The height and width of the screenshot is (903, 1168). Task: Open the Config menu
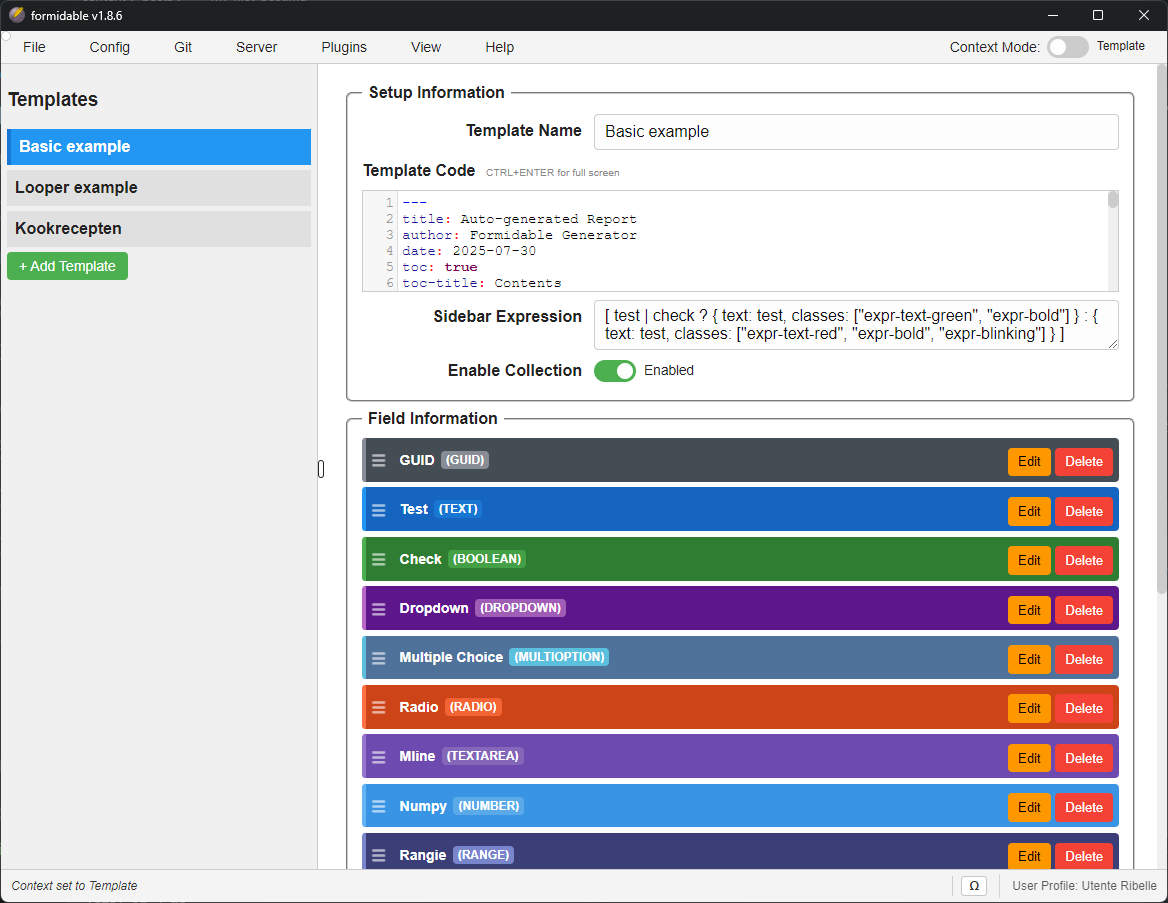(110, 47)
